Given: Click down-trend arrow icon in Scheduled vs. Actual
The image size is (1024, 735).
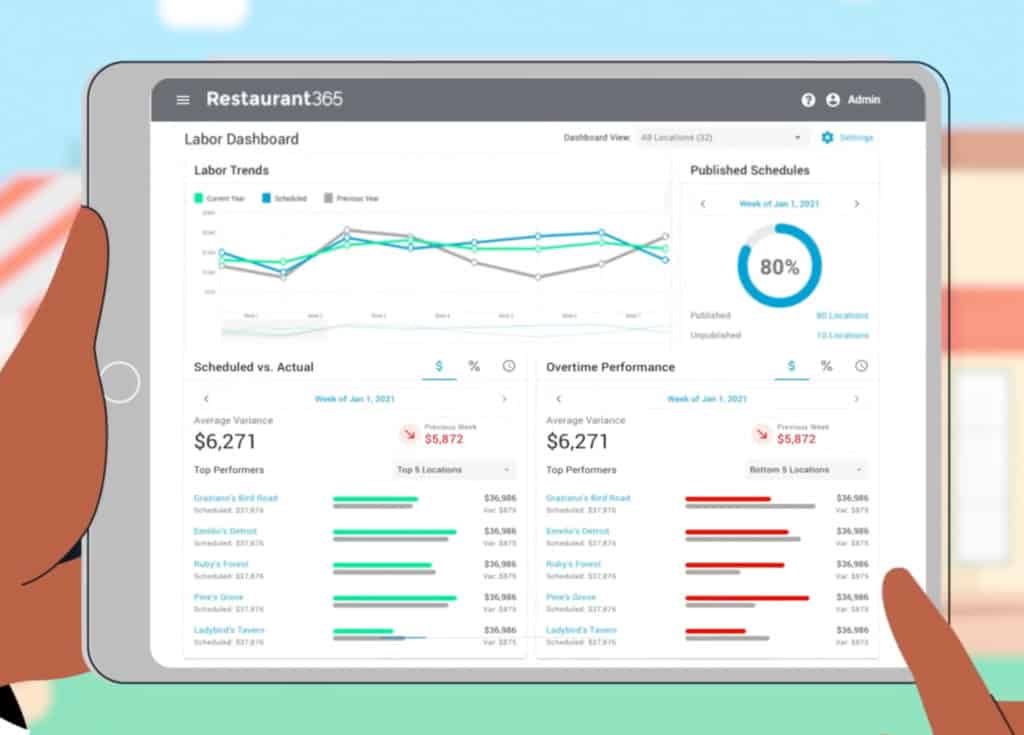Looking at the screenshot, I should click(409, 434).
